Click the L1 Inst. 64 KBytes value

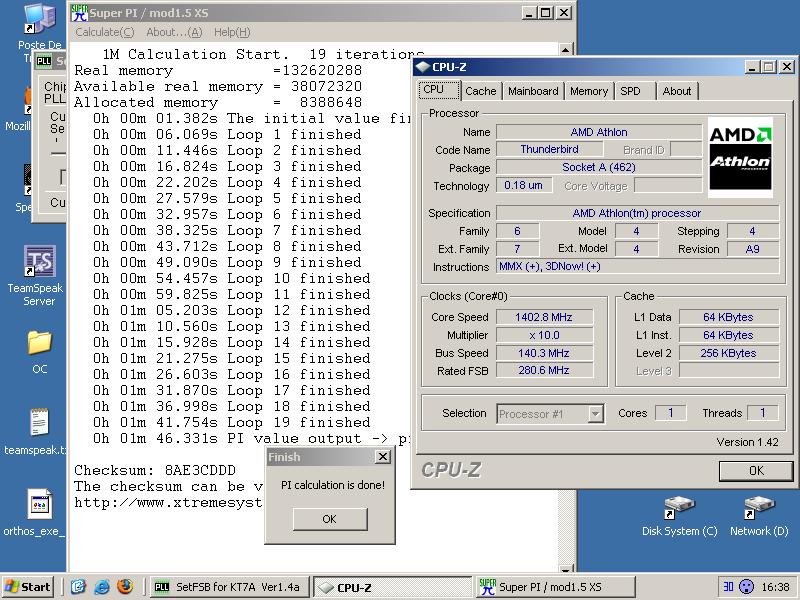[x=729, y=335]
